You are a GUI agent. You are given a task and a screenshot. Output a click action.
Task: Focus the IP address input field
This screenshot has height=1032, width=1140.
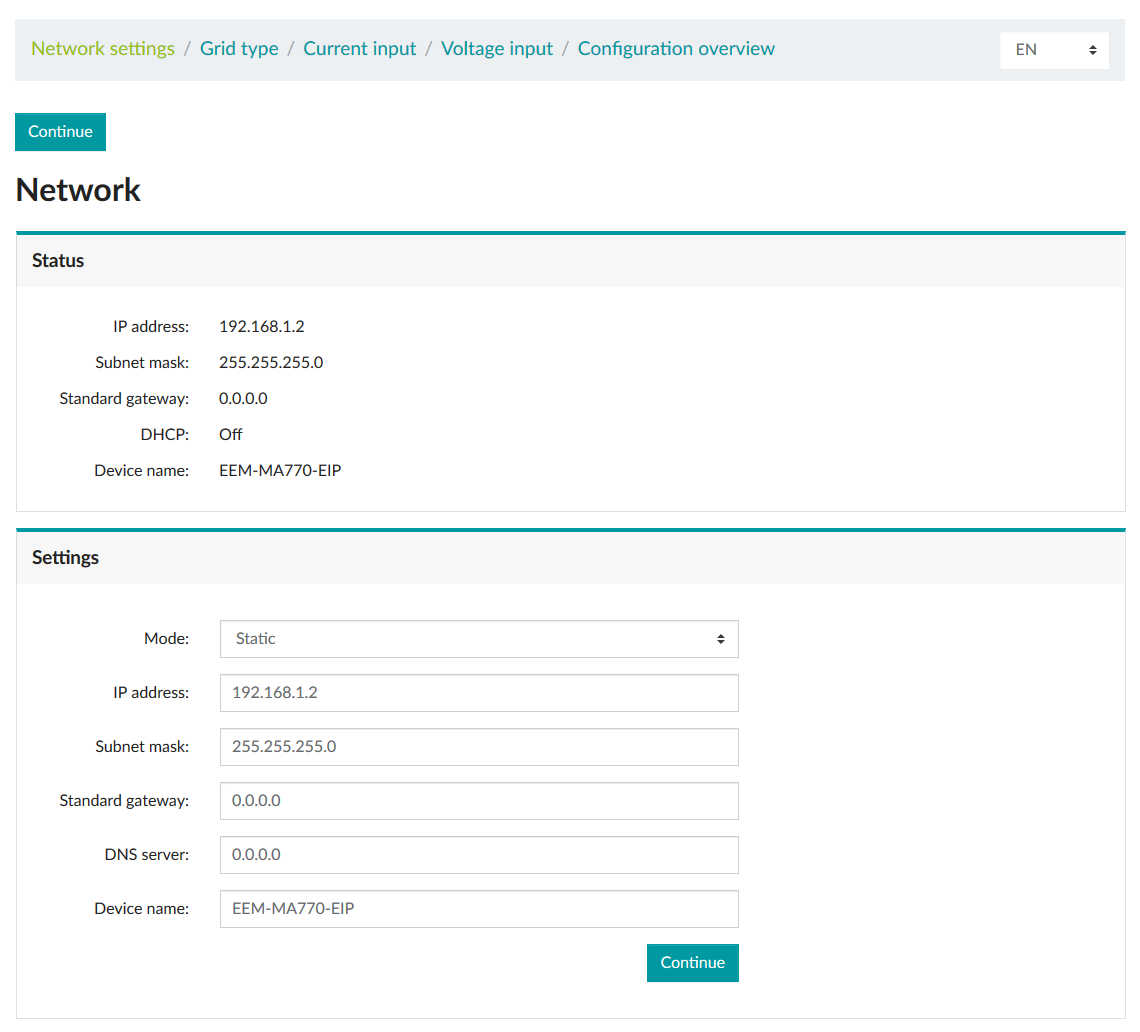[x=479, y=693]
